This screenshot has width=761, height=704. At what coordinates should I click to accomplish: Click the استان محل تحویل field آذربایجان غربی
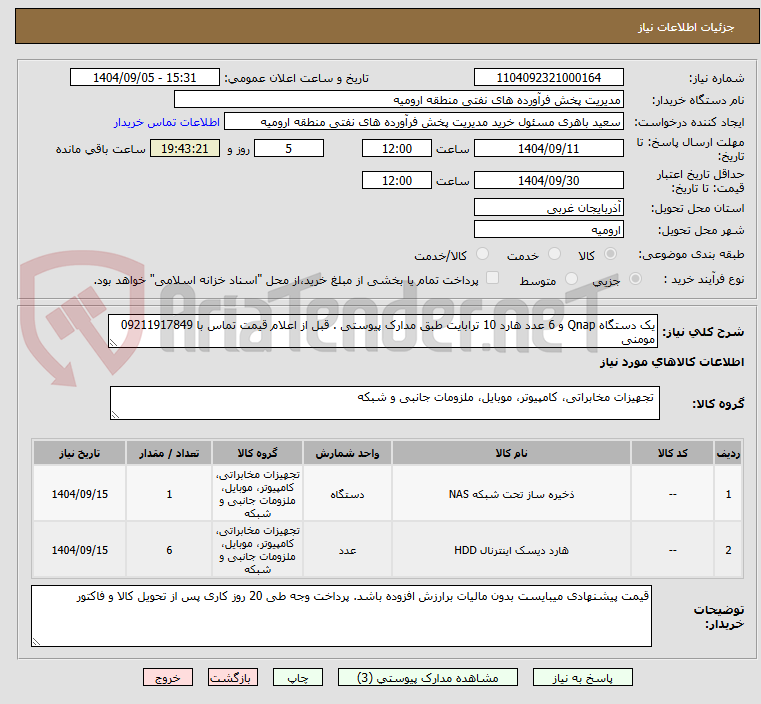pyautogui.click(x=548, y=208)
